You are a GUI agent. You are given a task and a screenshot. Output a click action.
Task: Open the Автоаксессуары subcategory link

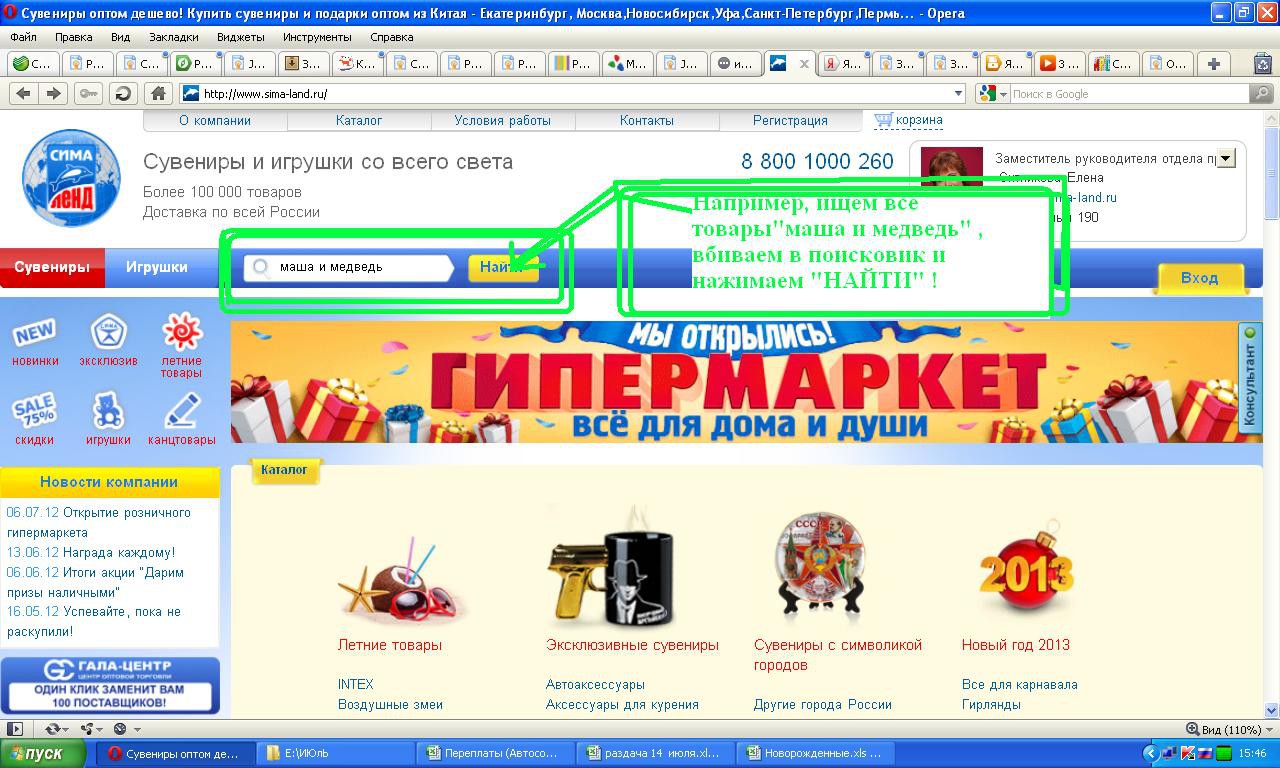(x=595, y=685)
